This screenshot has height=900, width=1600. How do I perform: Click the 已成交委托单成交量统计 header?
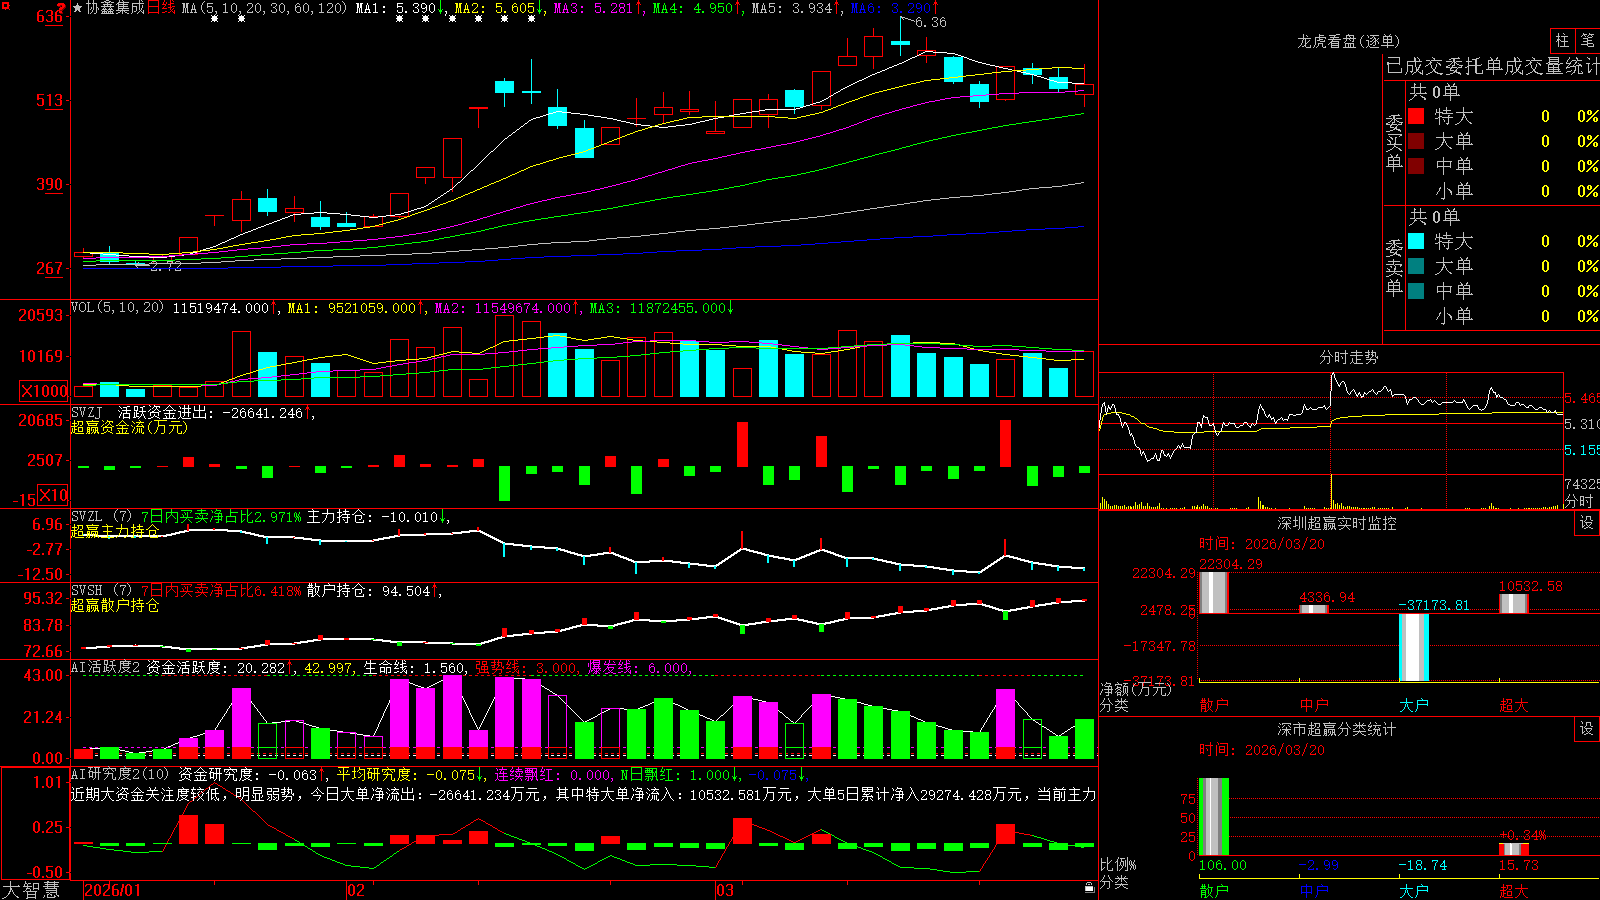[1492, 66]
